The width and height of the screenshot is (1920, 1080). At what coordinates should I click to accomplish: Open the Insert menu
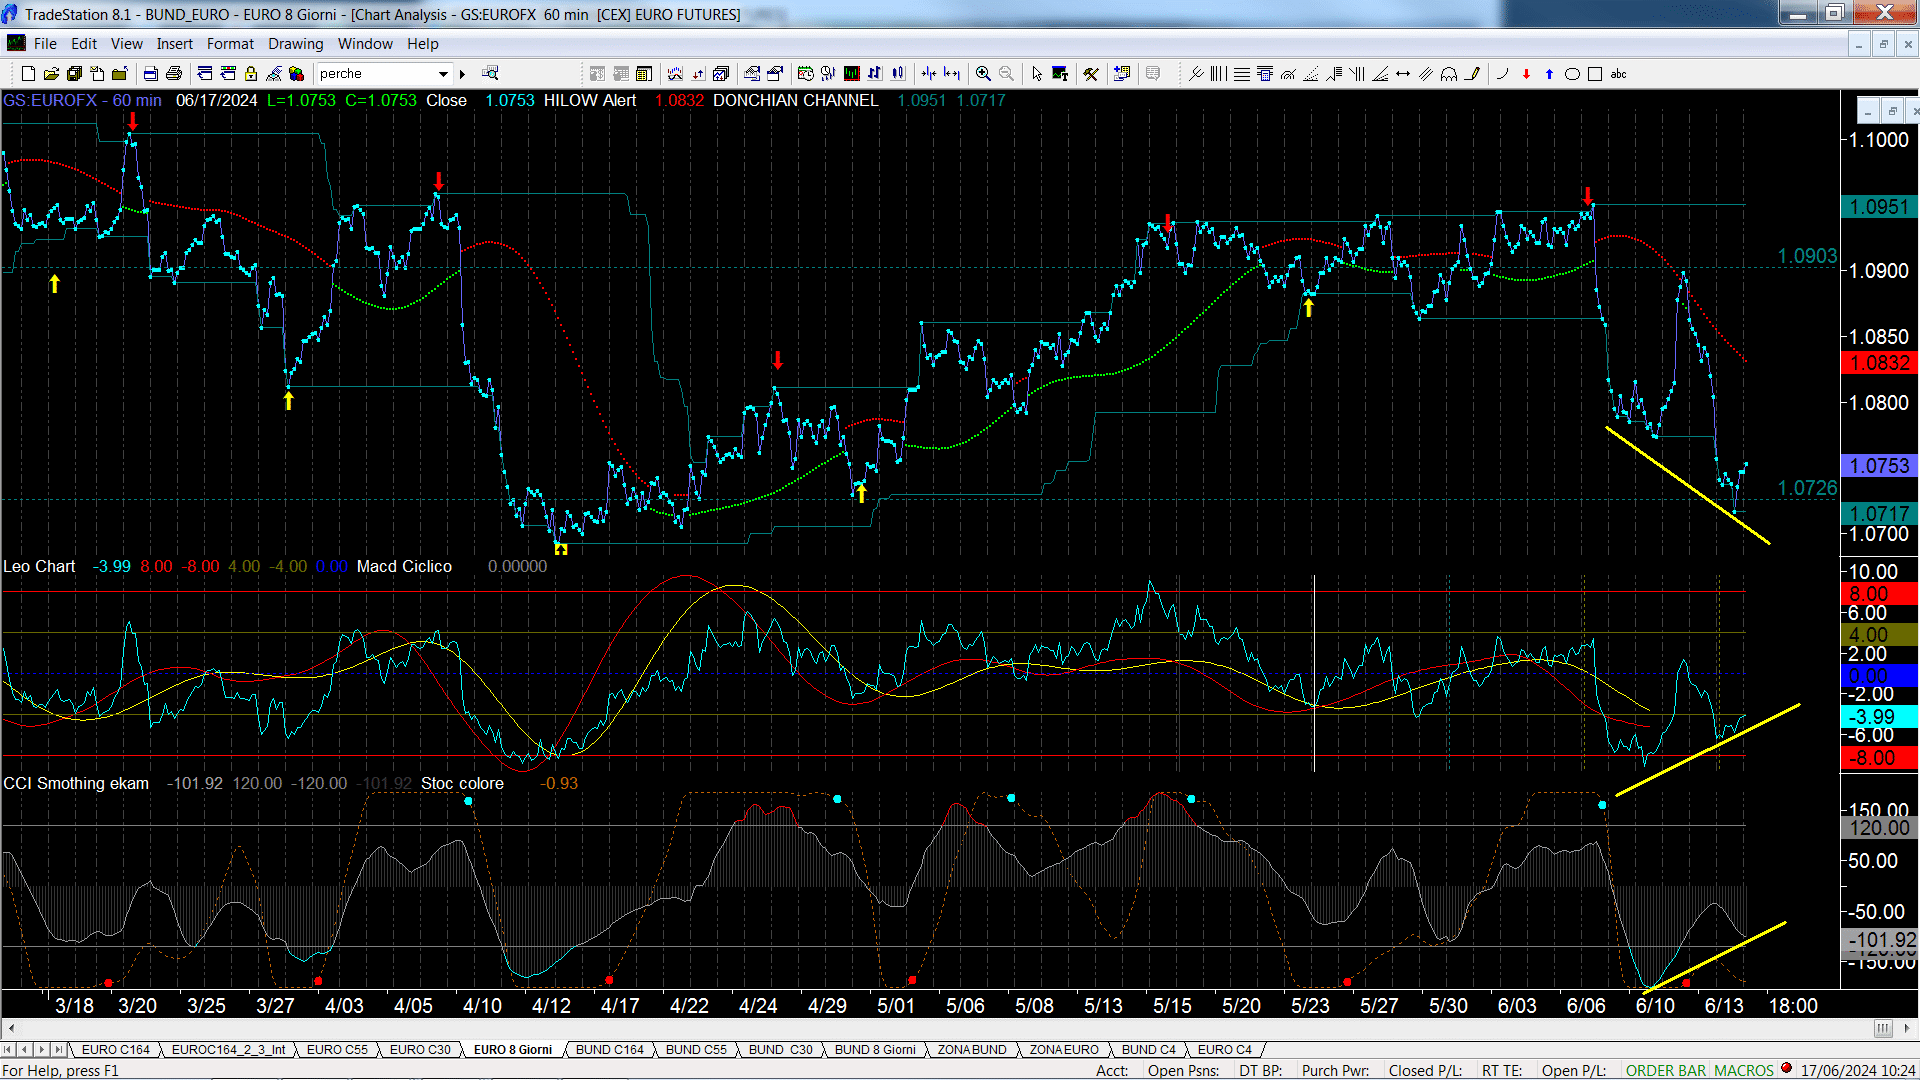click(175, 44)
